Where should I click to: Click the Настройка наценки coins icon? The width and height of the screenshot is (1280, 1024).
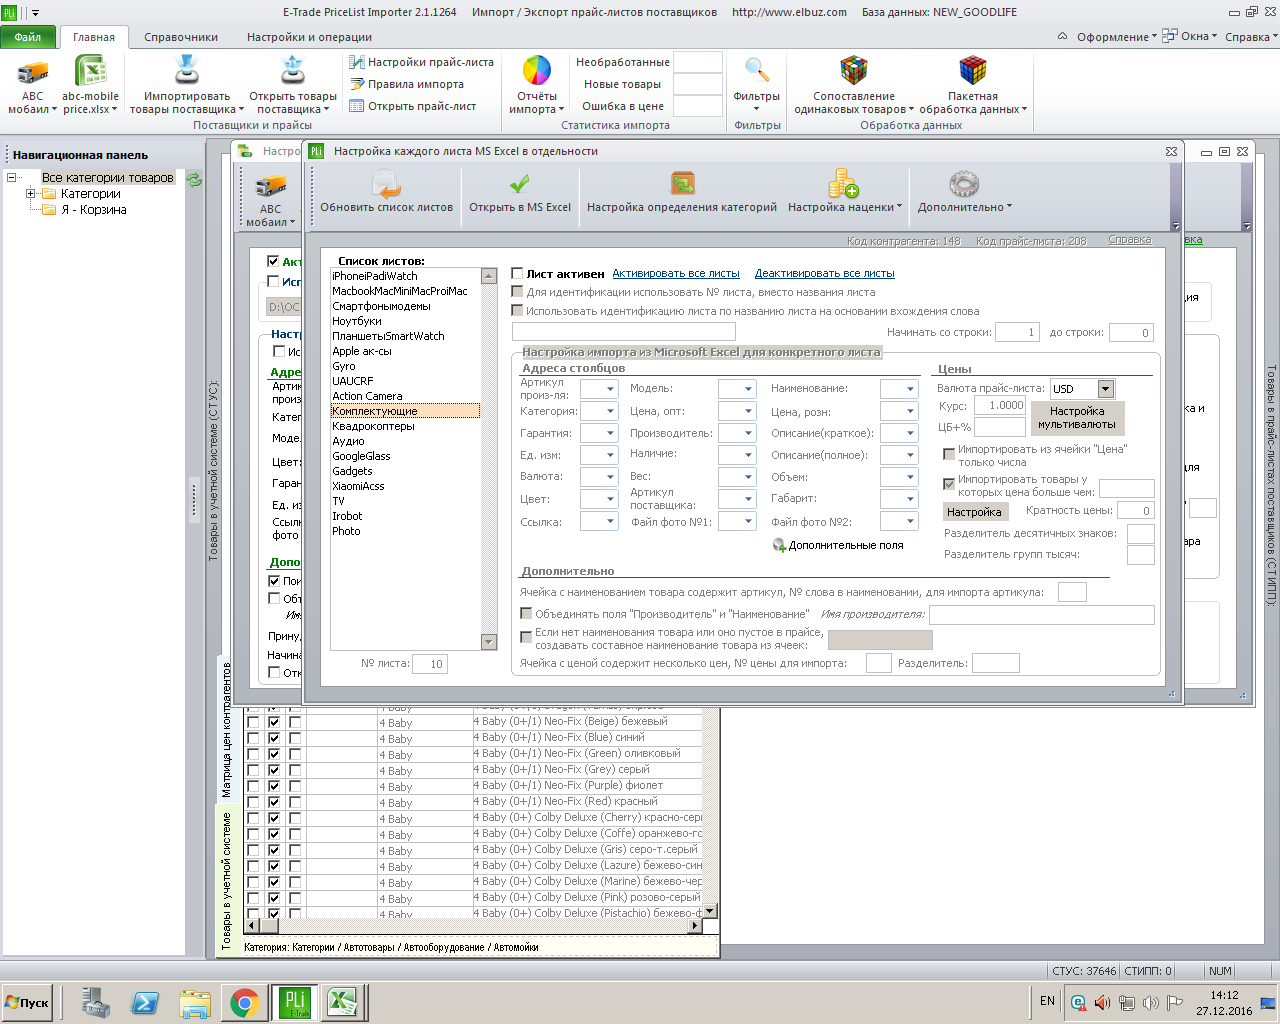pyautogui.click(x=843, y=184)
